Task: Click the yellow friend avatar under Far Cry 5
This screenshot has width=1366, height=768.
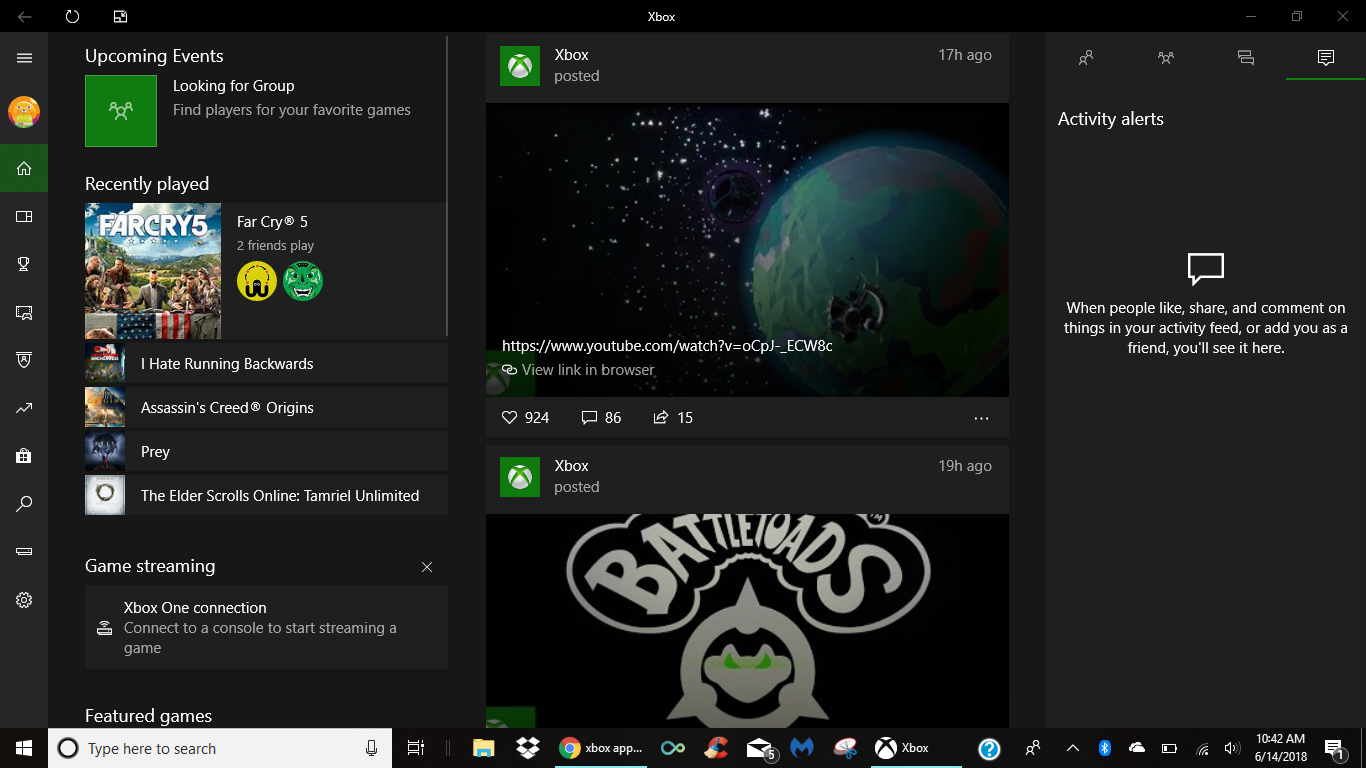Action: point(257,281)
